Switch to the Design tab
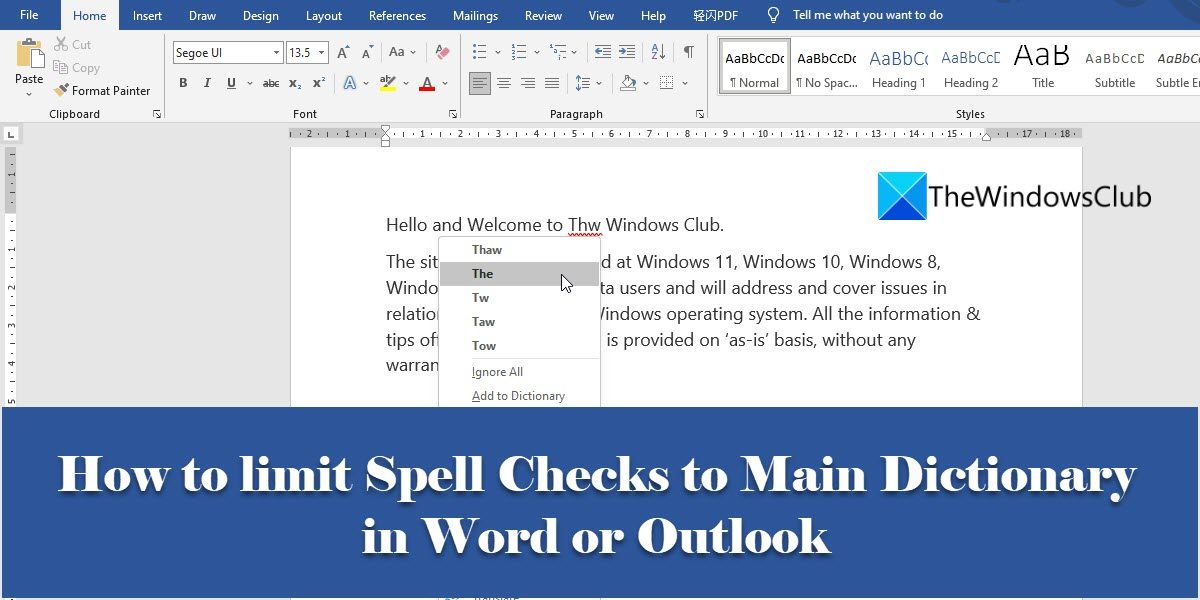 click(x=261, y=15)
